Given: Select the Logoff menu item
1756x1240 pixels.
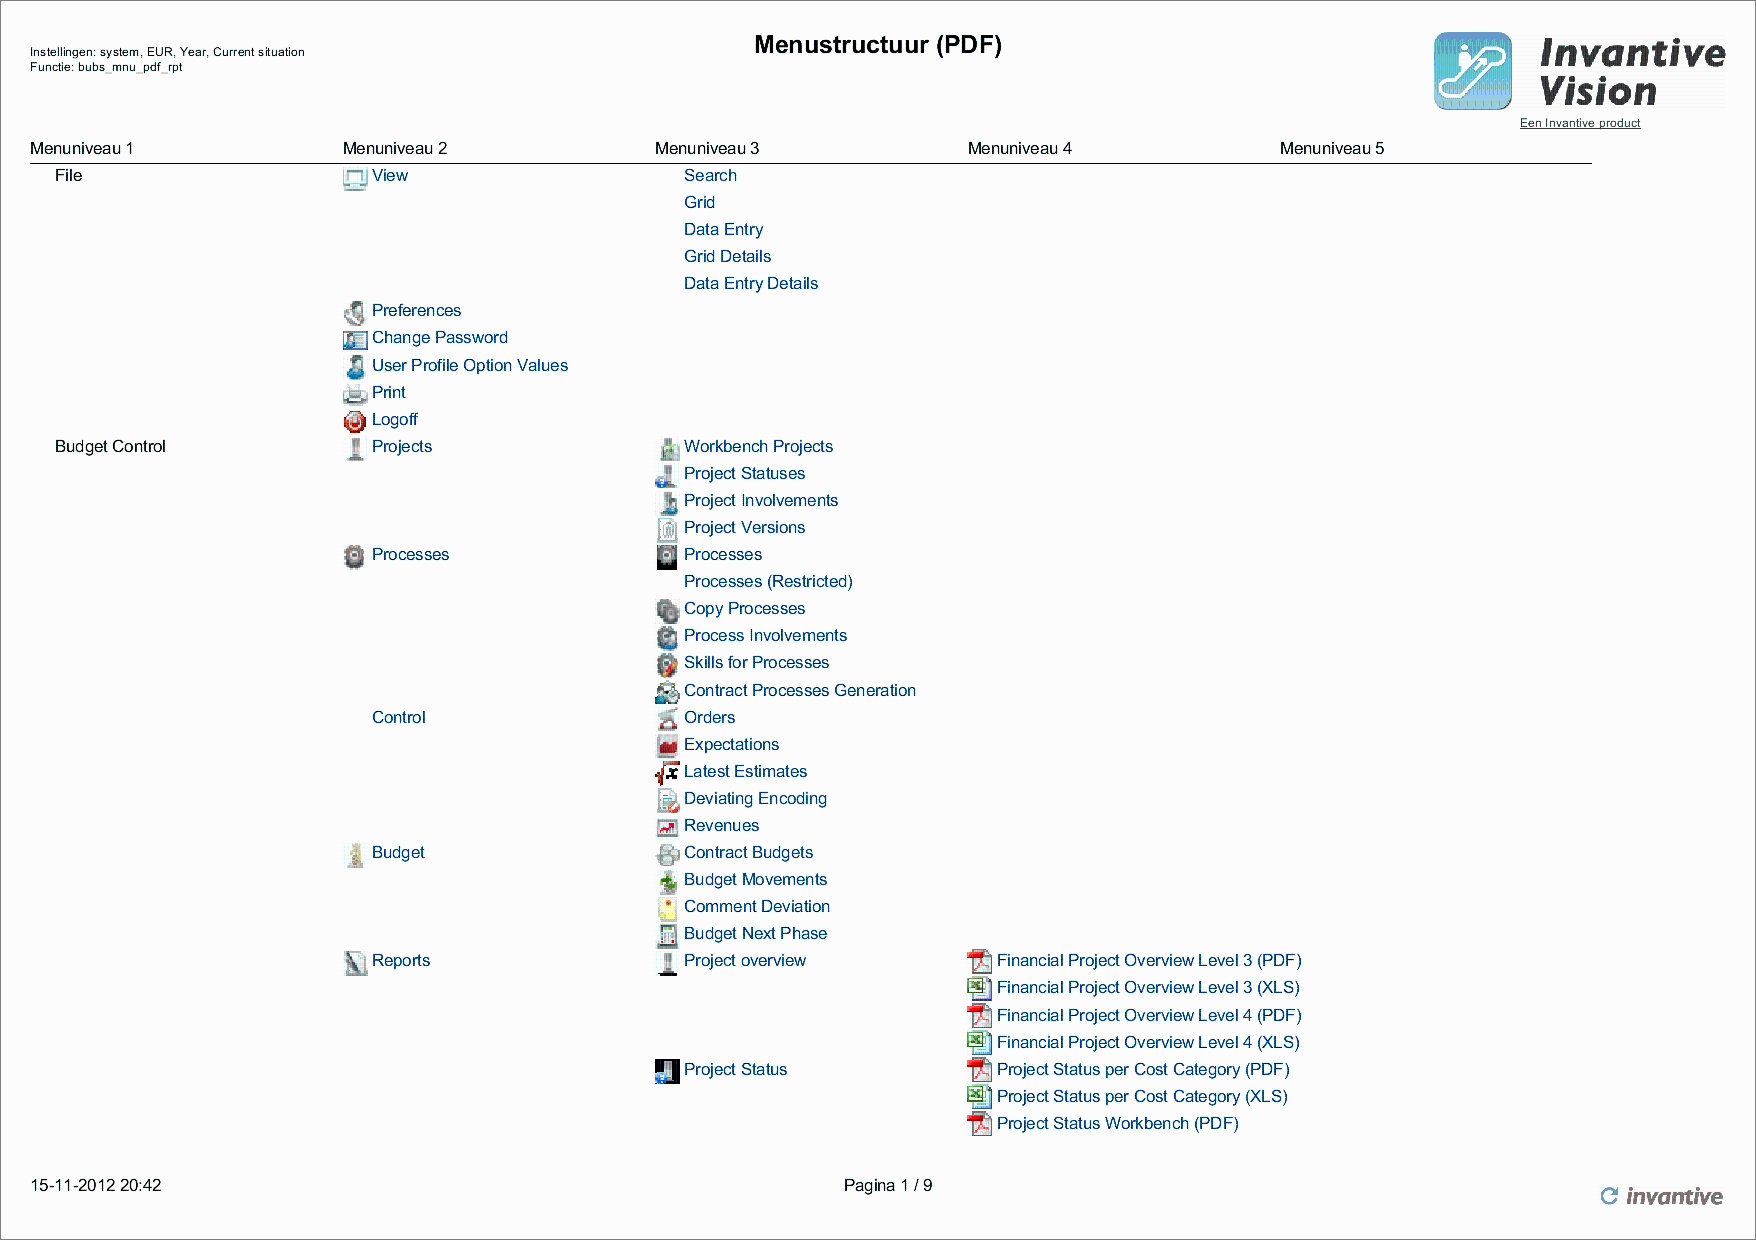Looking at the screenshot, I should pos(395,419).
